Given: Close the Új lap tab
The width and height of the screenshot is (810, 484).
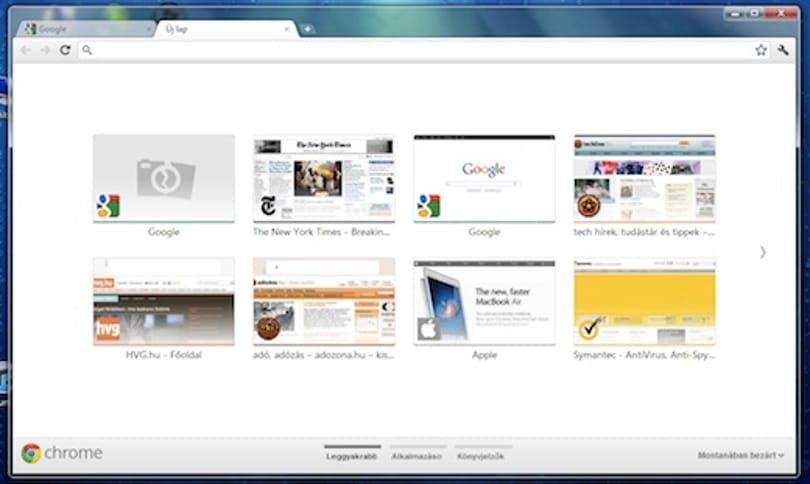Looking at the screenshot, I should 287,29.
